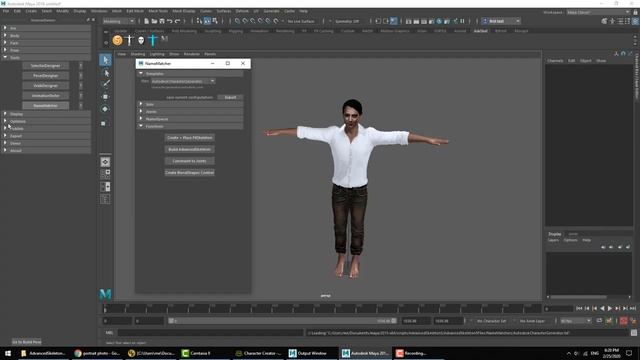Toggle the red auto keyframe button
The width and height of the screenshot is (640, 360).
pos(623,321)
